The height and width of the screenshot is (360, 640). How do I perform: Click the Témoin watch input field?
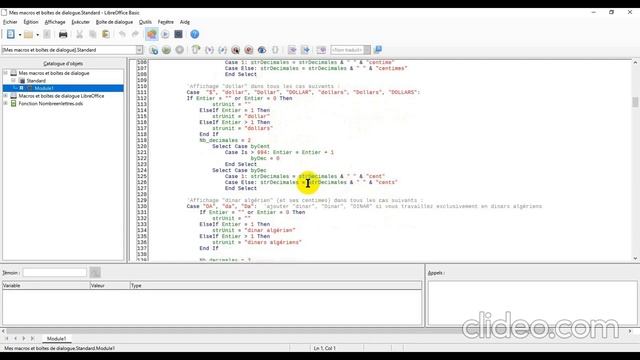pyautogui.click(x=55, y=272)
